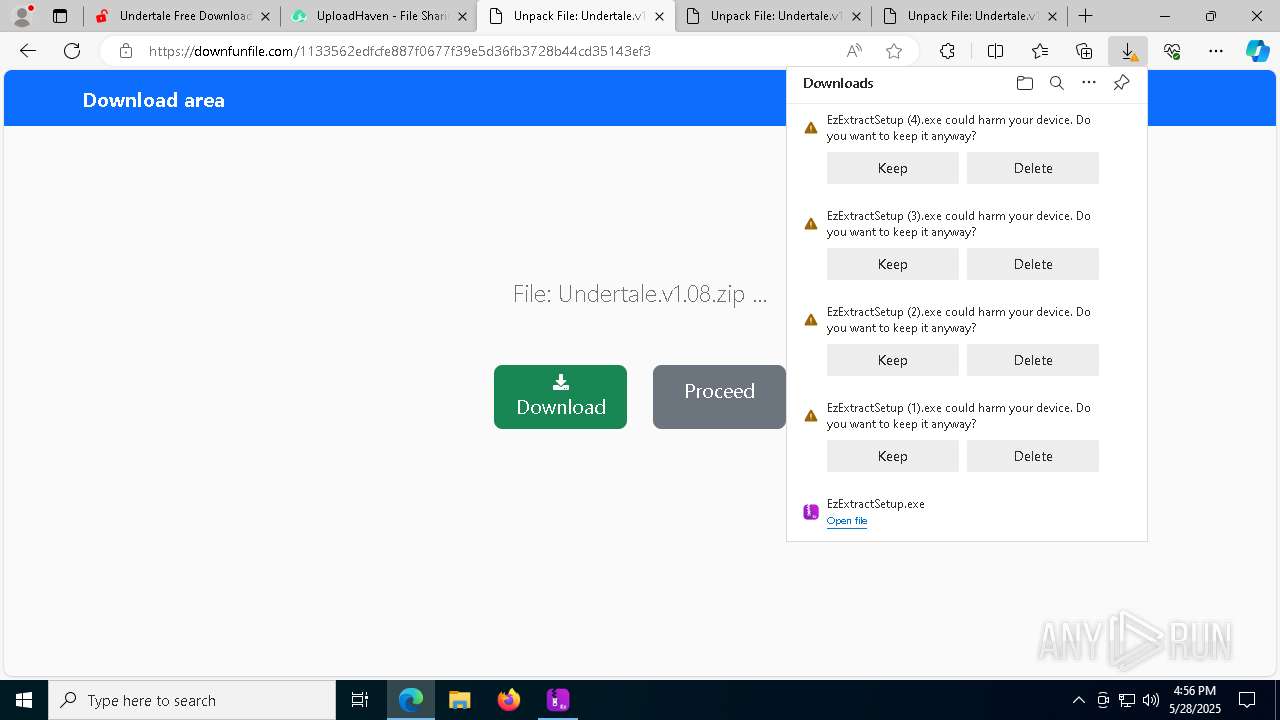Keep EzExtractSetup (3).exe
The image size is (1280, 720).
coord(892,264)
